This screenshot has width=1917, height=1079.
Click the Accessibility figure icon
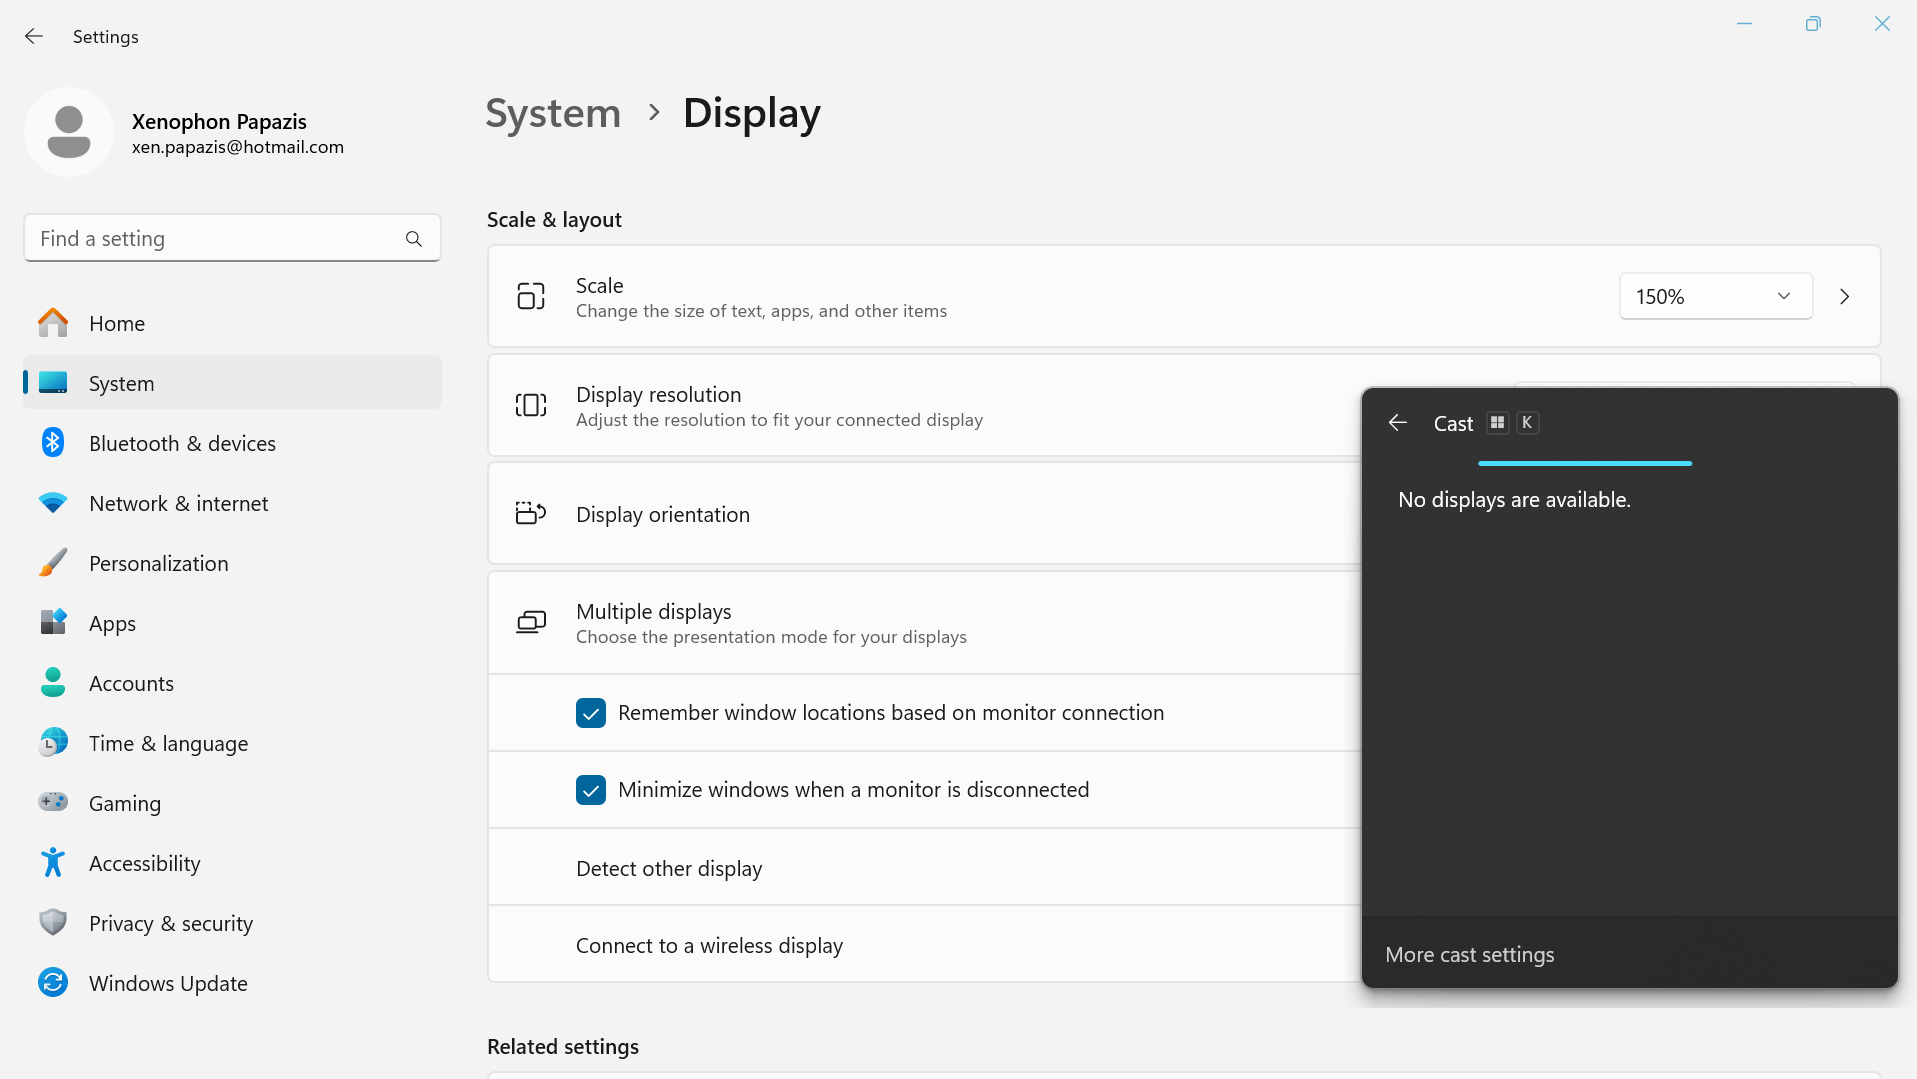pyautogui.click(x=53, y=863)
